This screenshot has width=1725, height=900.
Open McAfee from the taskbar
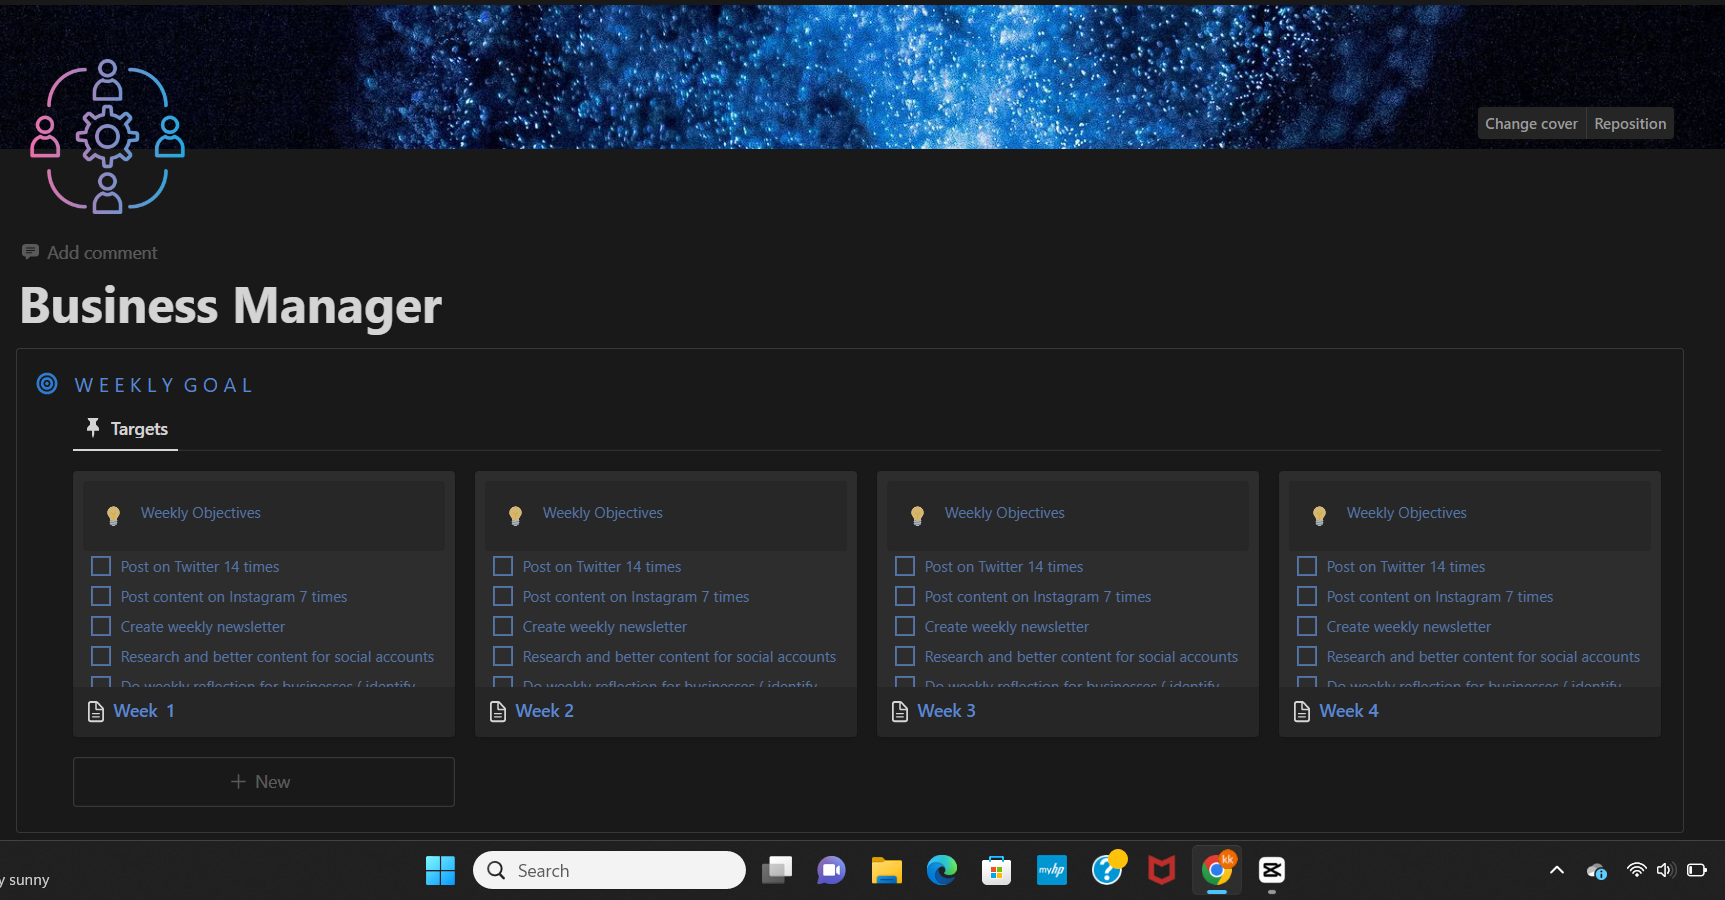pos(1161,870)
